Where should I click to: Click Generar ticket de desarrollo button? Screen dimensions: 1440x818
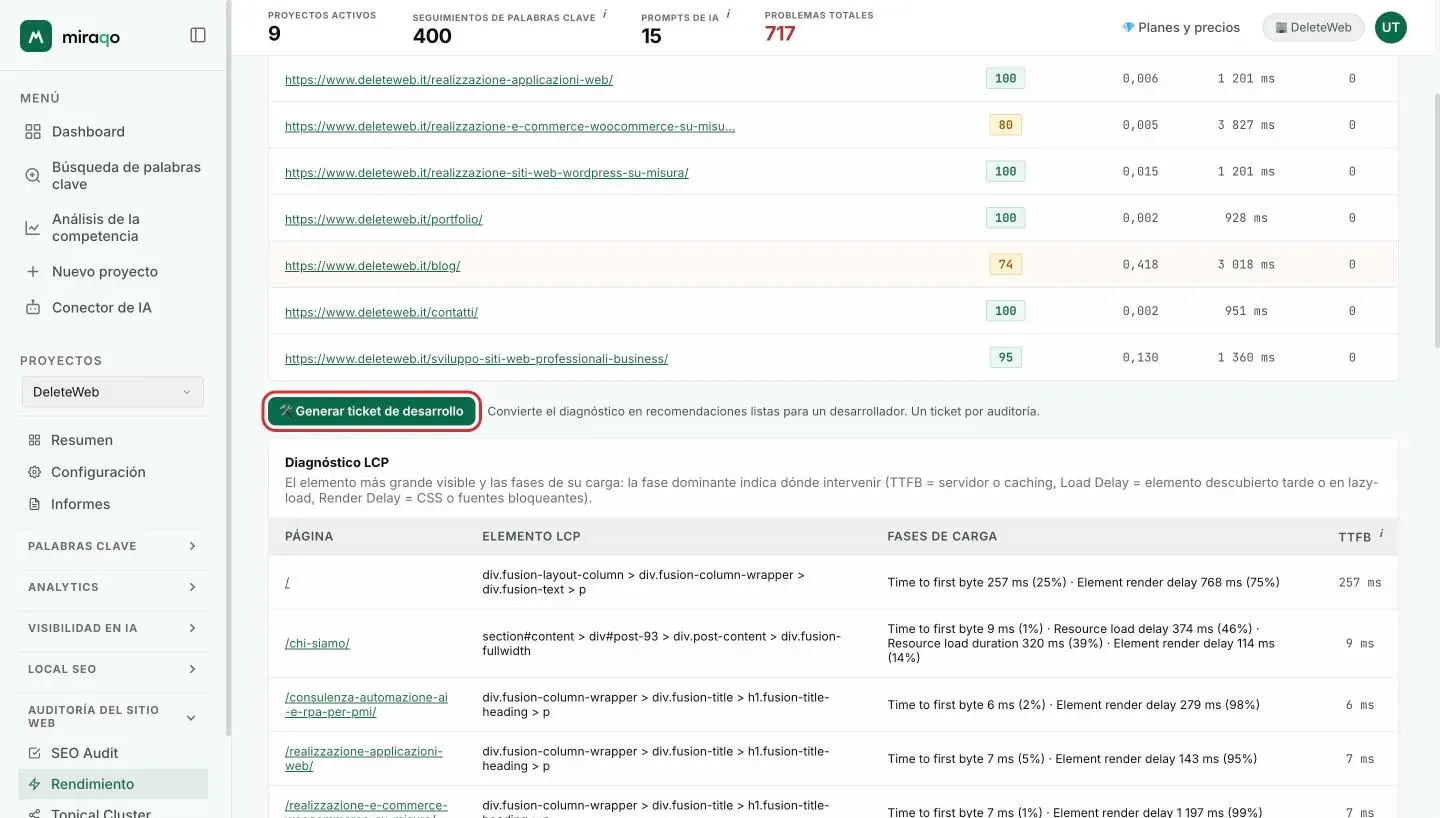pyautogui.click(x=372, y=411)
